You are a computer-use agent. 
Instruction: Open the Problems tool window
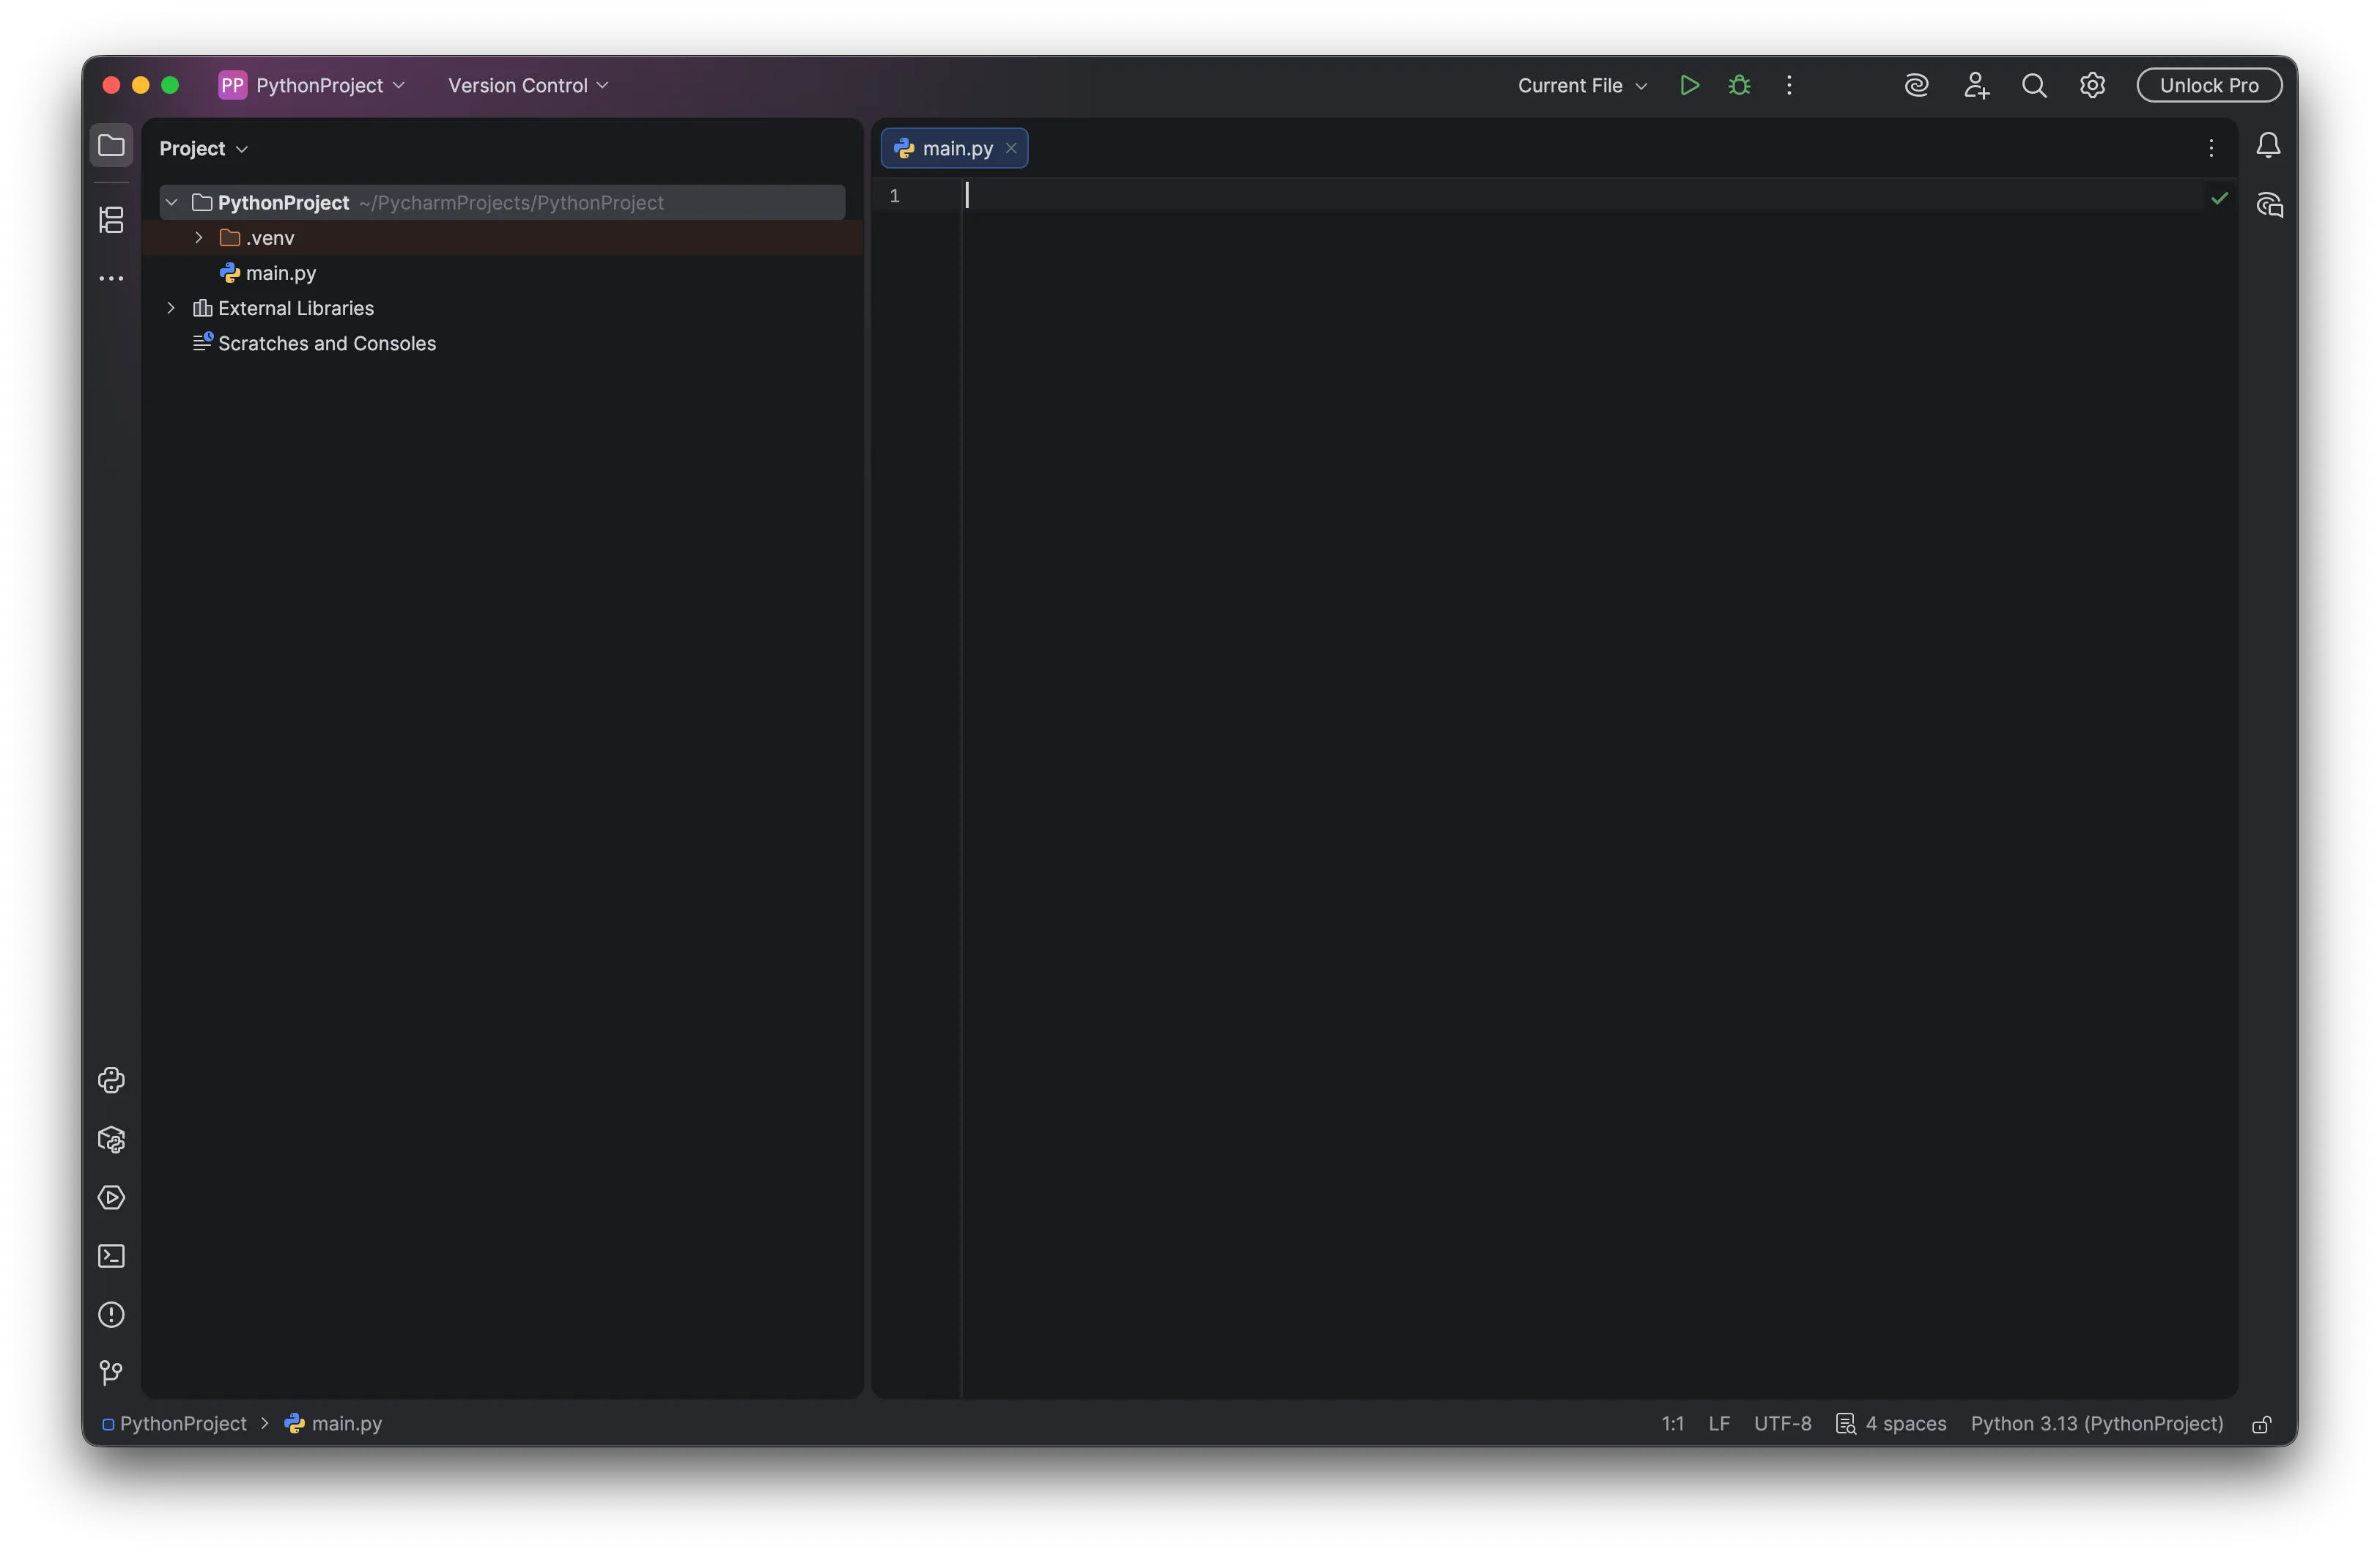point(111,1315)
